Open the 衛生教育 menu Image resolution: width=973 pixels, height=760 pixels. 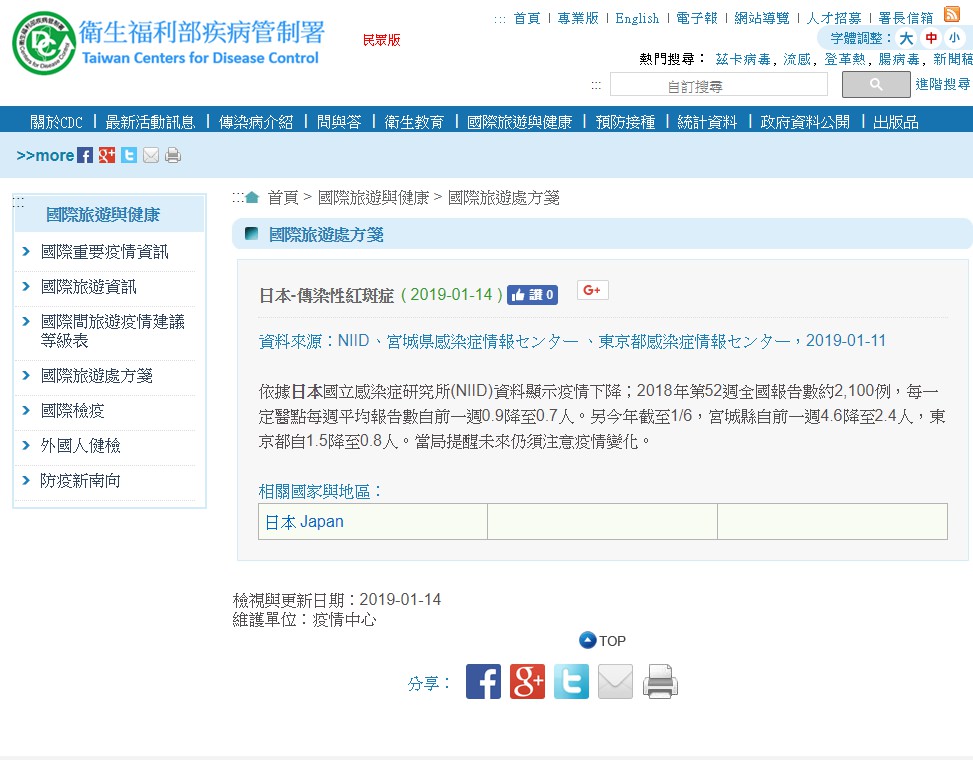(x=414, y=122)
